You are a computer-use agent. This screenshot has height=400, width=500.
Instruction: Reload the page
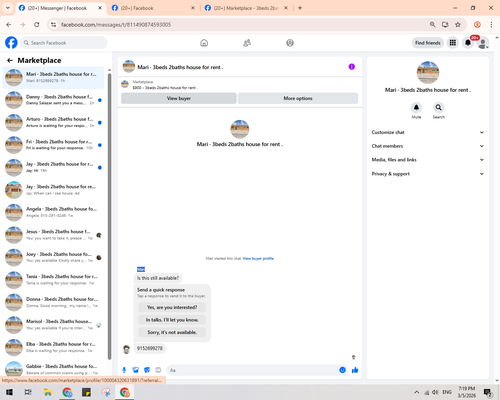(37, 24)
